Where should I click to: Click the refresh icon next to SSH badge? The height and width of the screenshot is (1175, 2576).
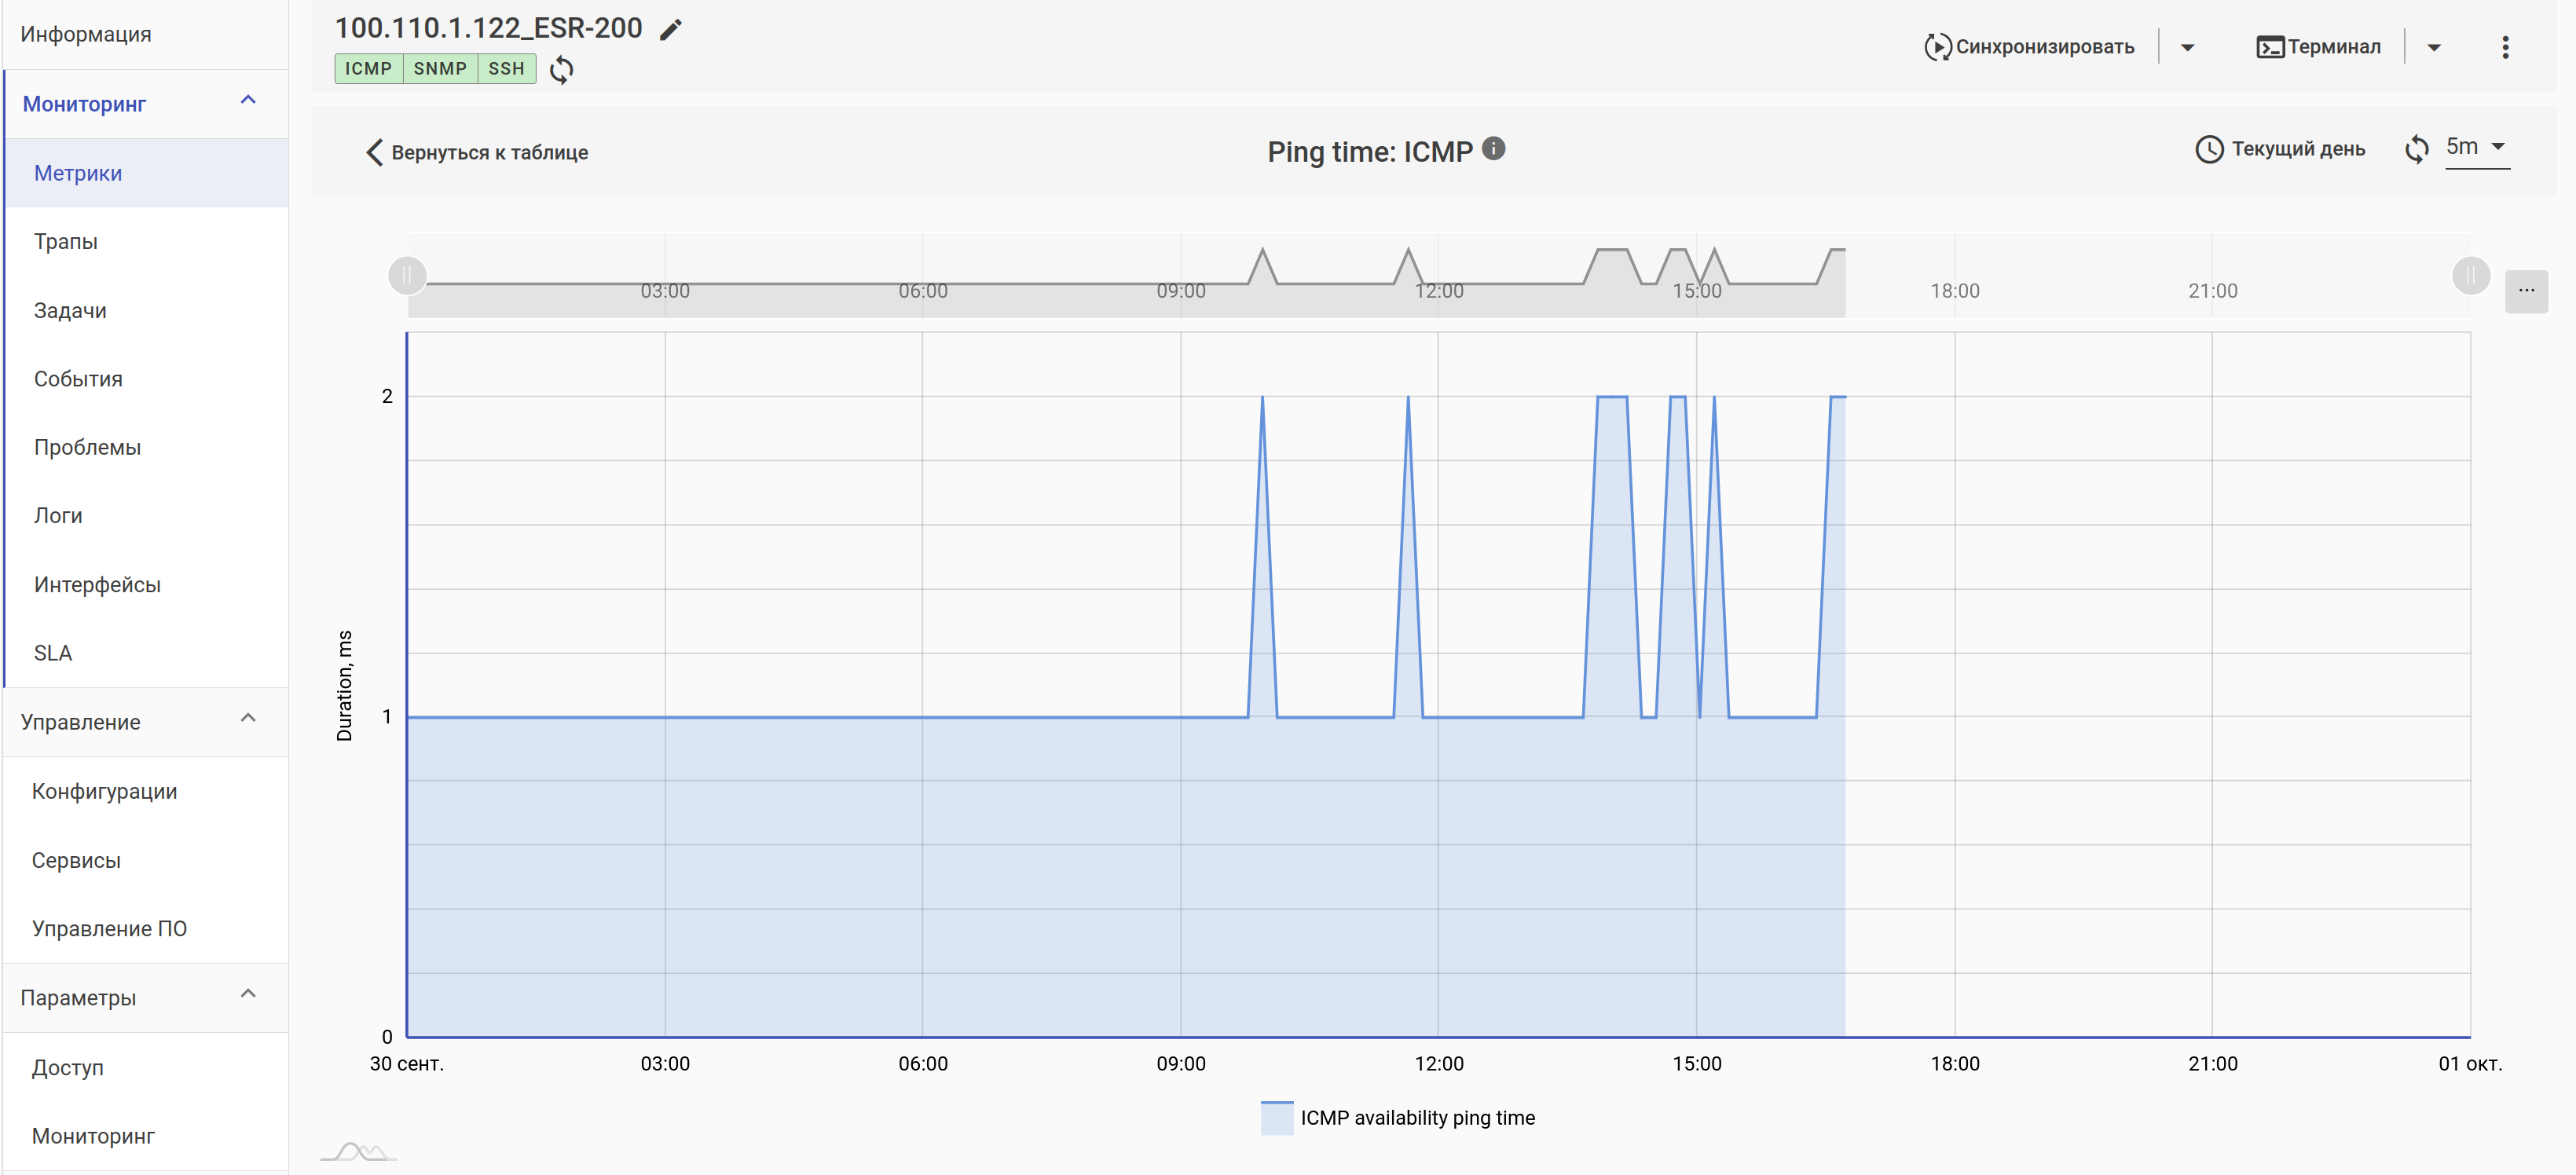[x=562, y=69]
